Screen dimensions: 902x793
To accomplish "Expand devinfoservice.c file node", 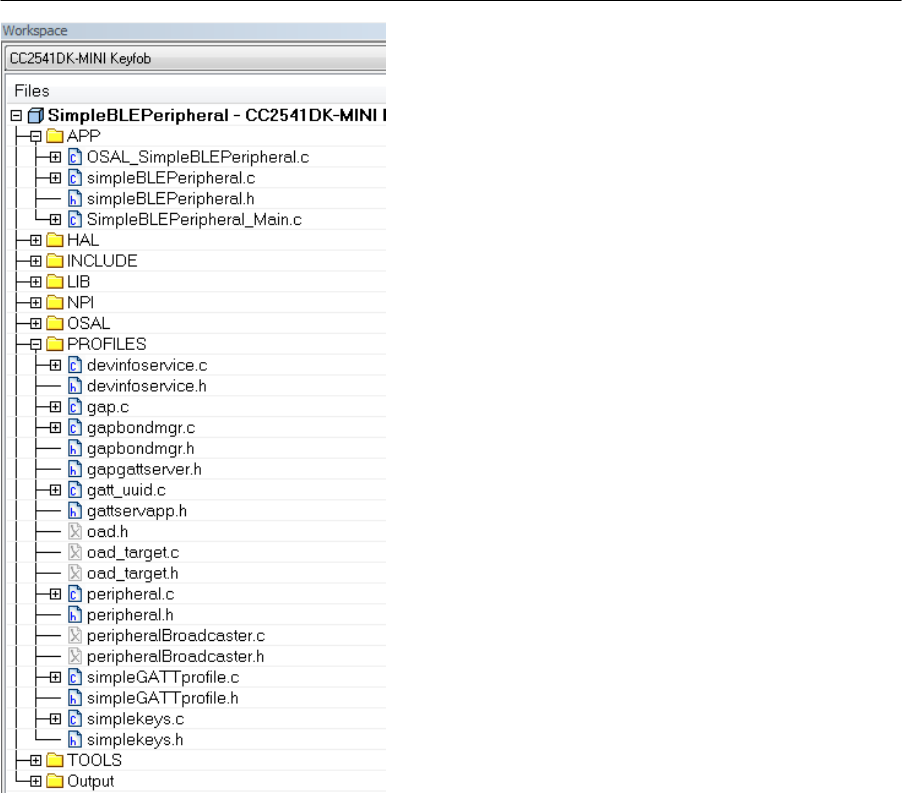I will point(55,365).
